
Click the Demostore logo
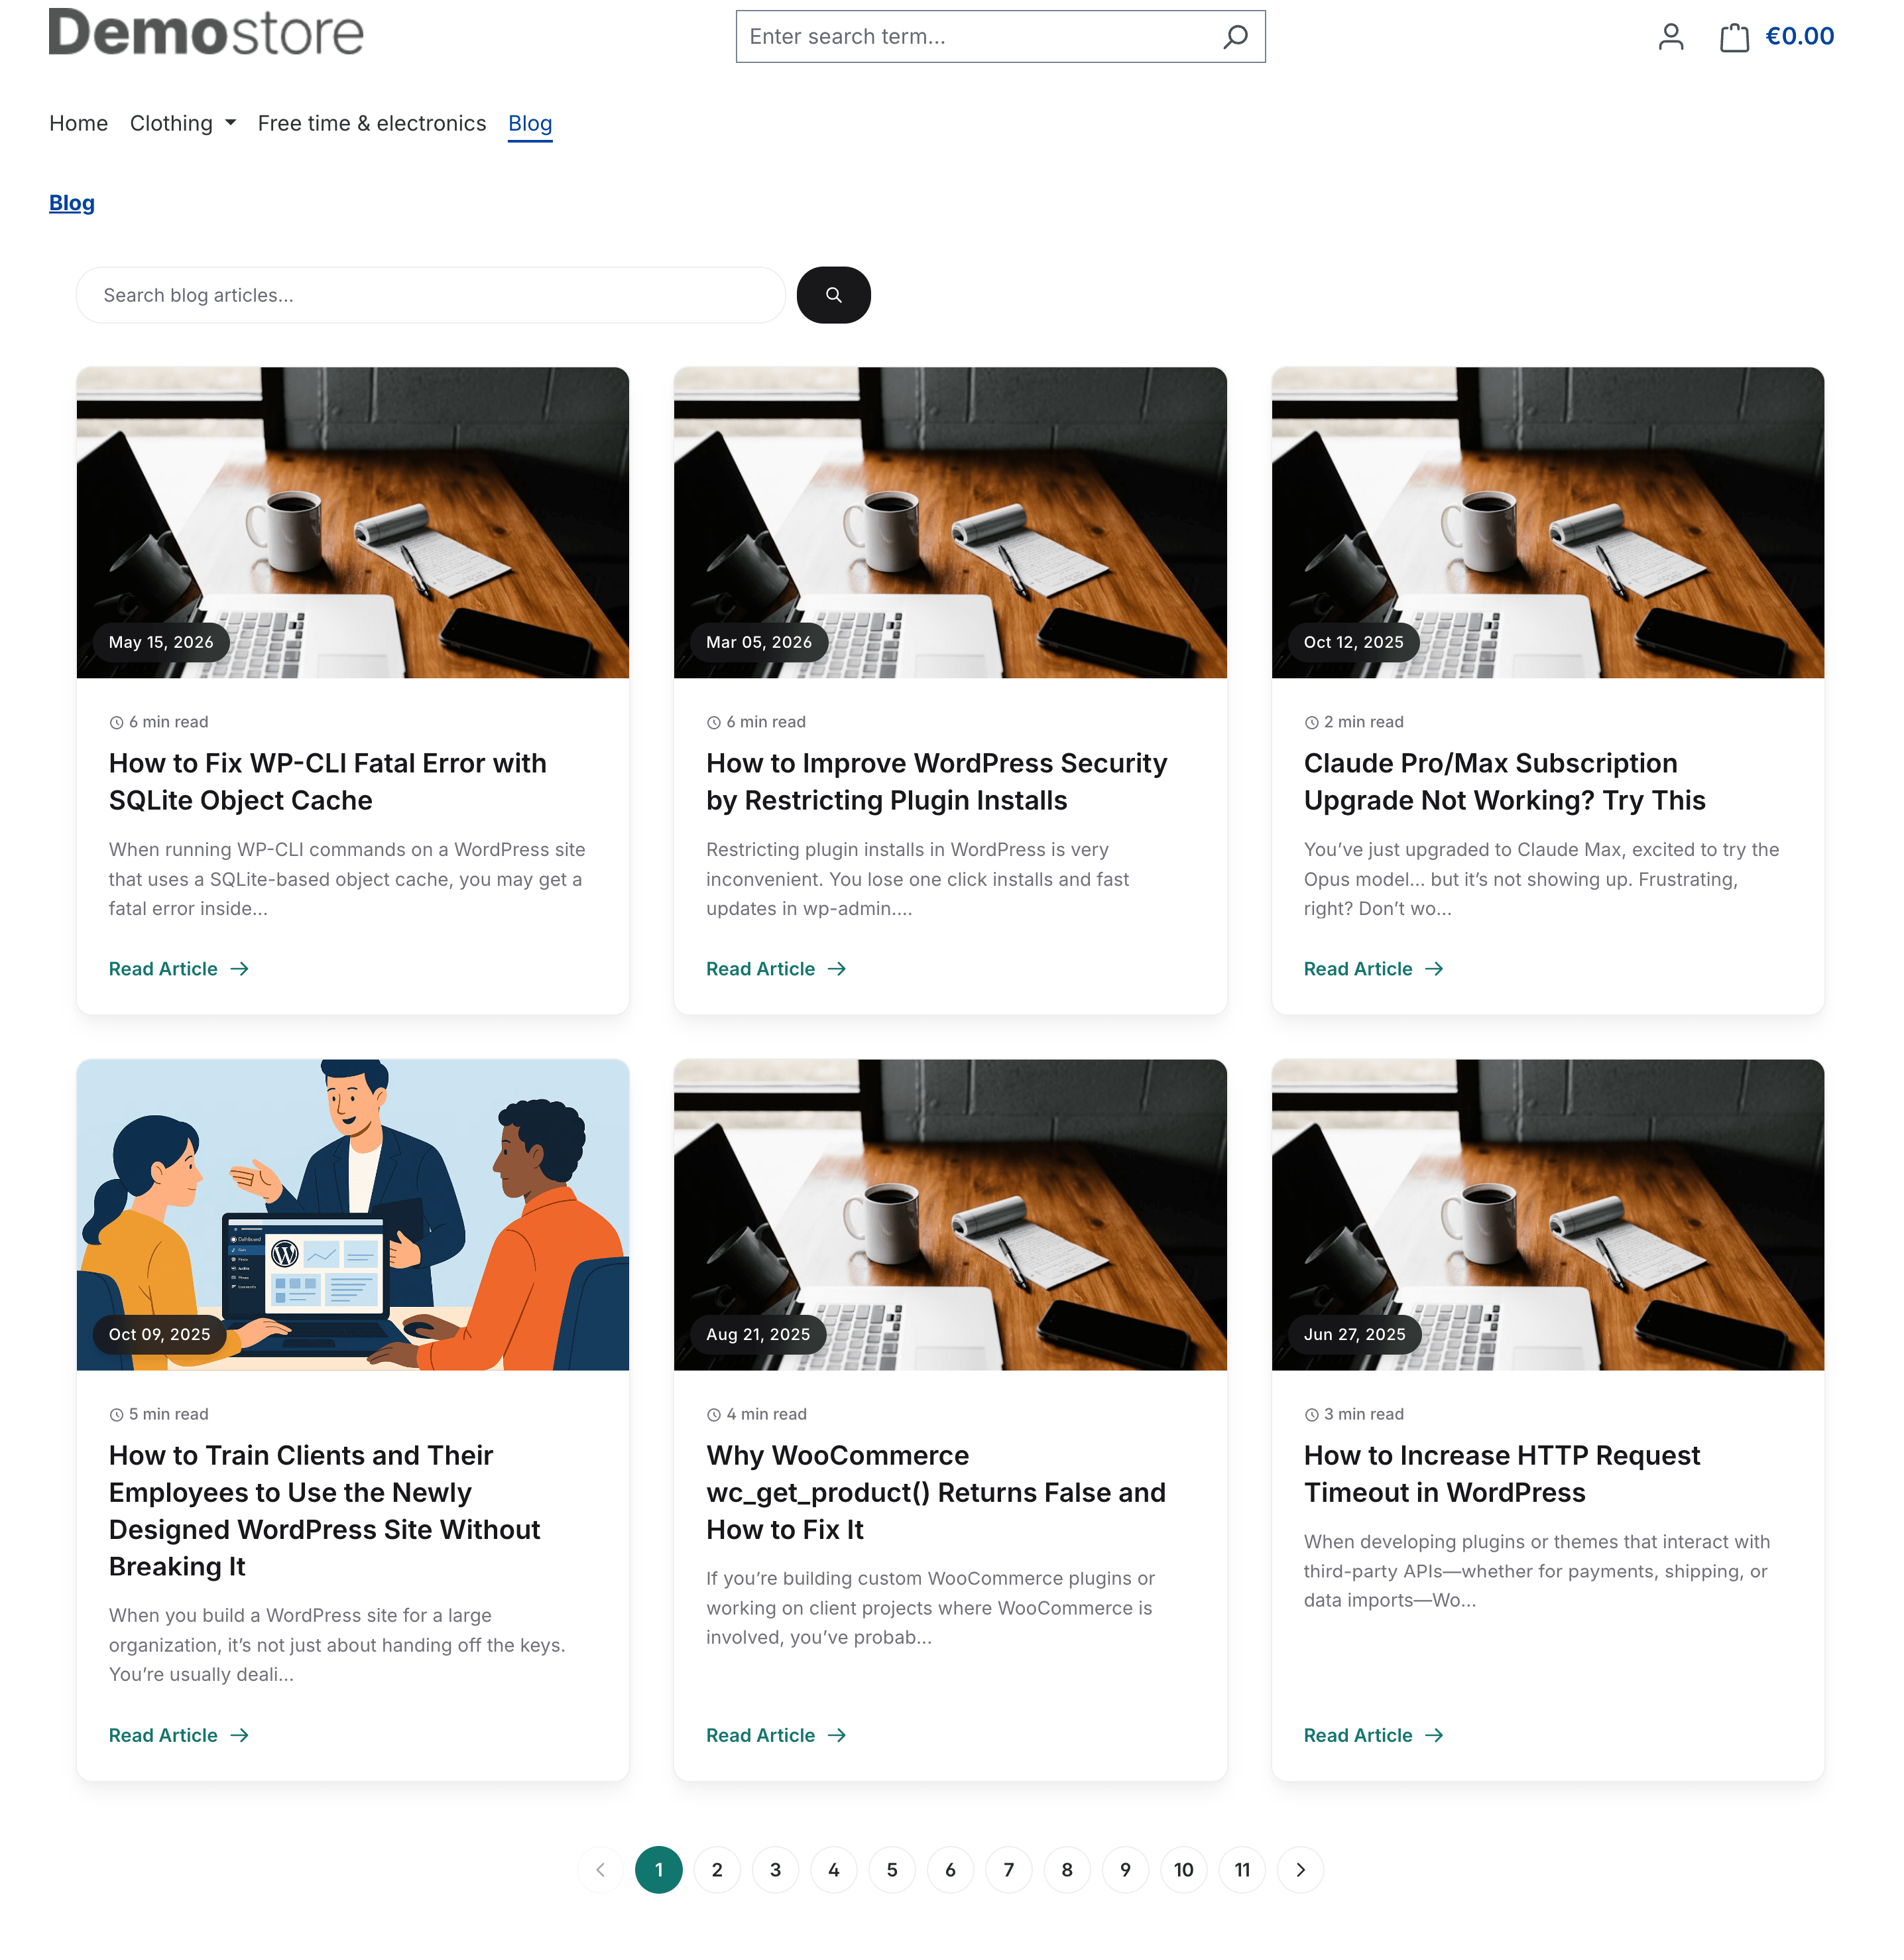(x=206, y=32)
